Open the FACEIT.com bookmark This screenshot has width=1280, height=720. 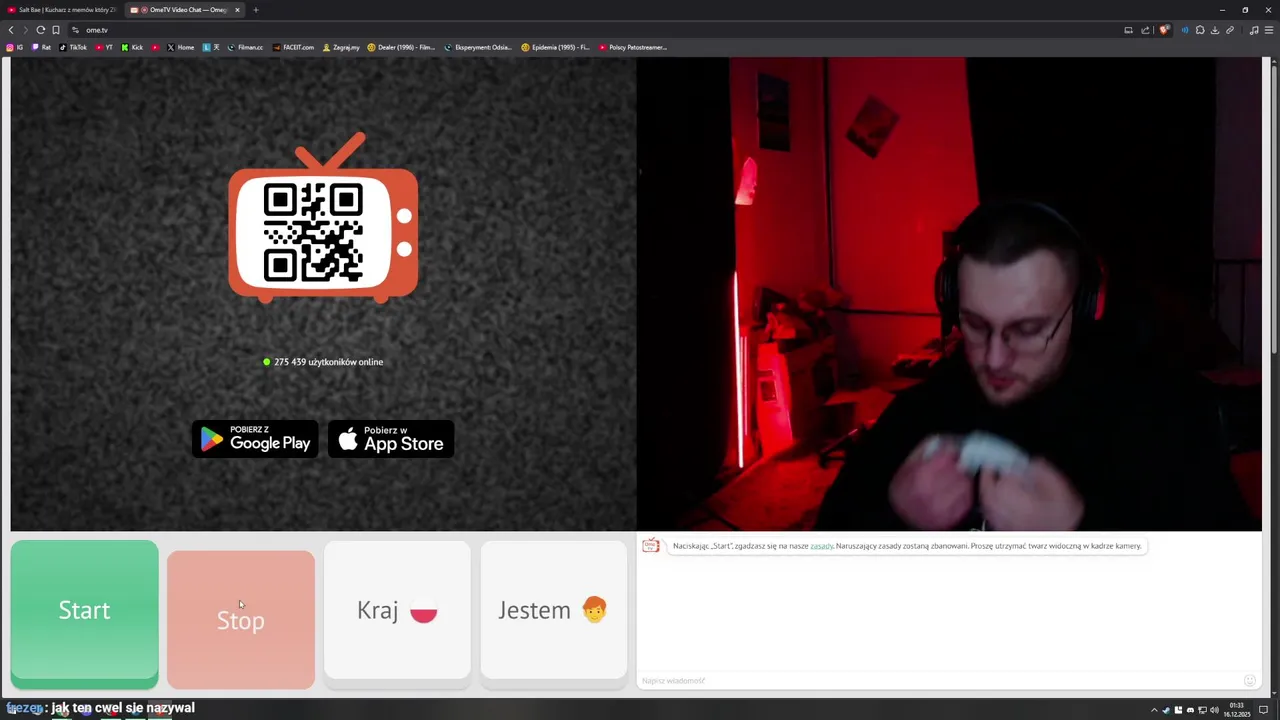(293, 47)
